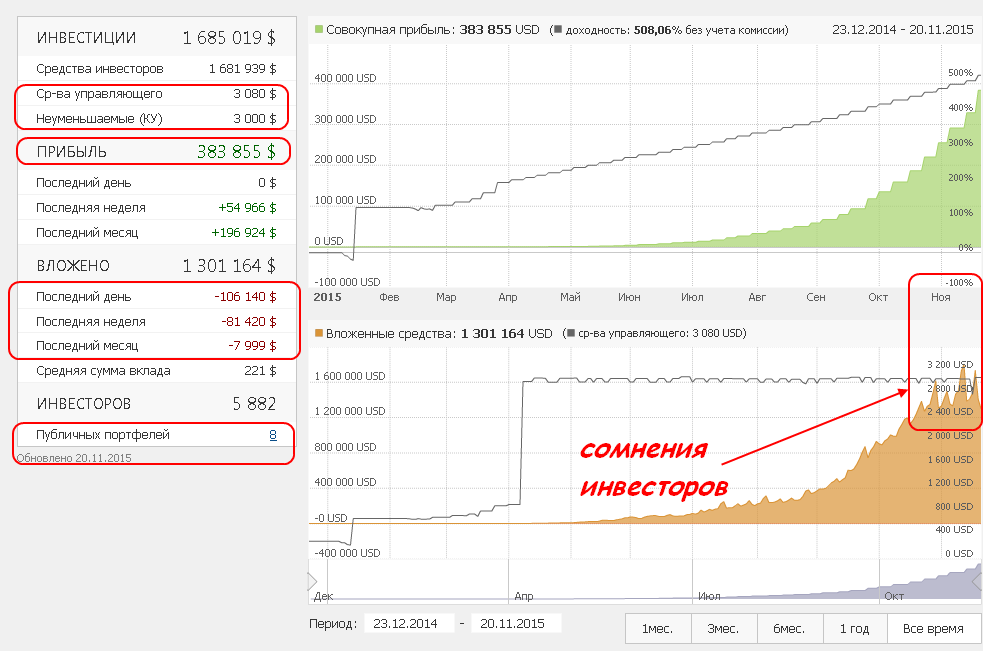Display the Все время full range

coord(932,628)
